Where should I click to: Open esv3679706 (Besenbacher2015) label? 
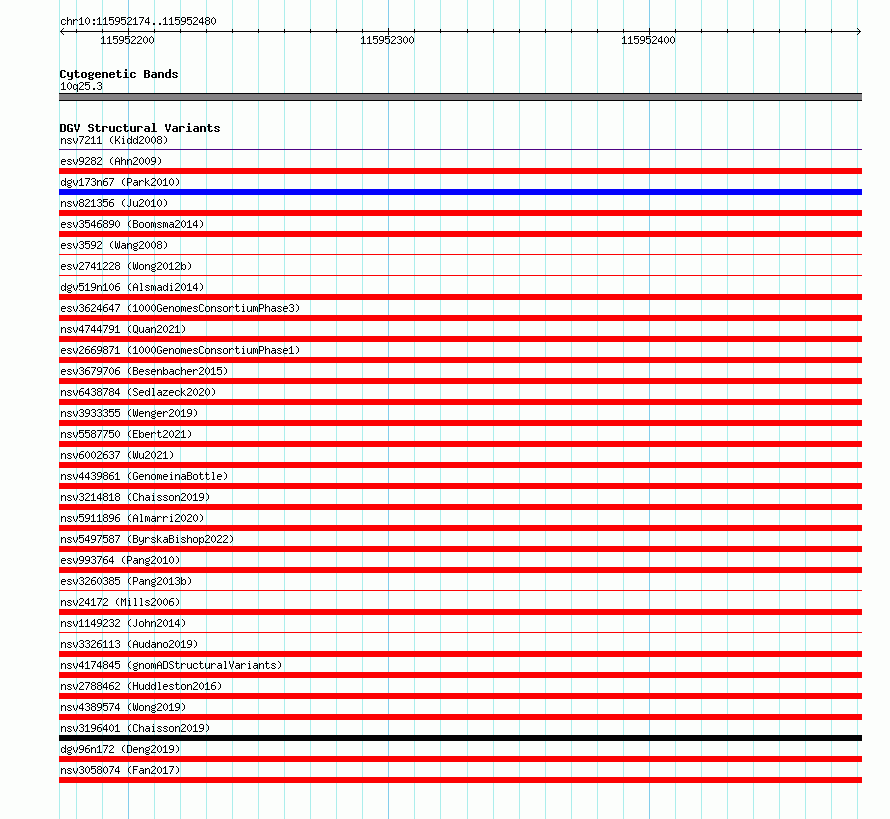click(144, 371)
